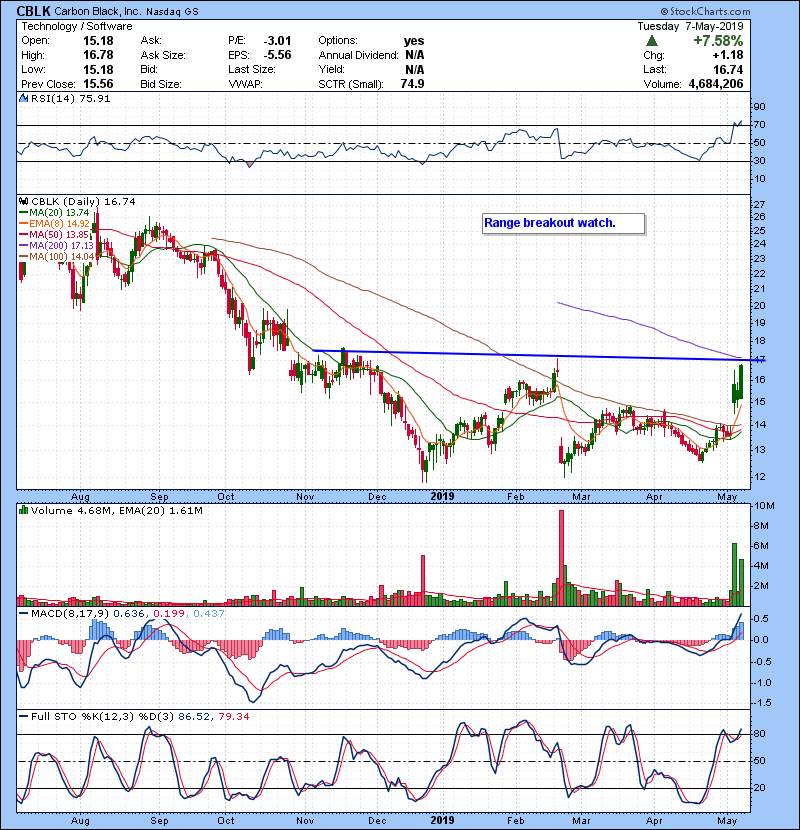Click the +7.58% percent change

tap(718, 41)
